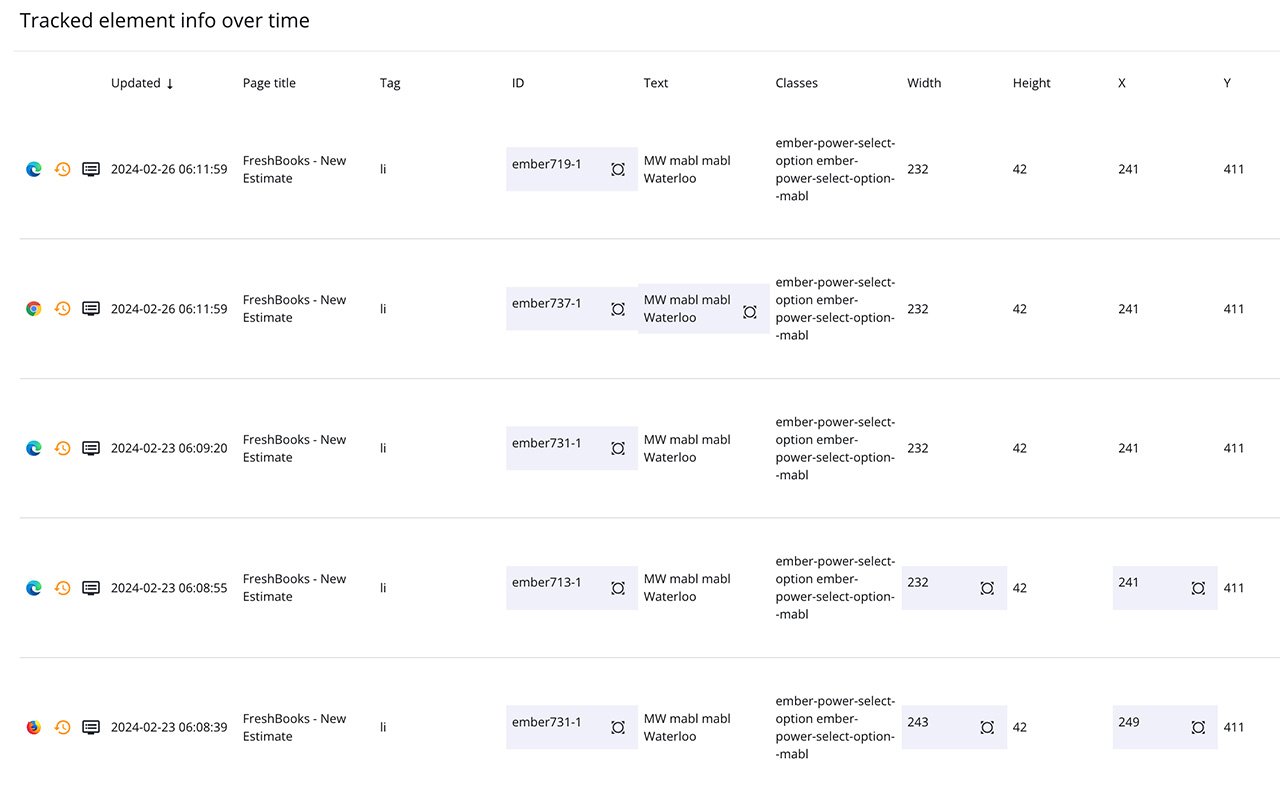This screenshot has height=800, width=1280.
Task: Click the Firefox browser icon in the bottom row
Action: [x=34, y=727]
